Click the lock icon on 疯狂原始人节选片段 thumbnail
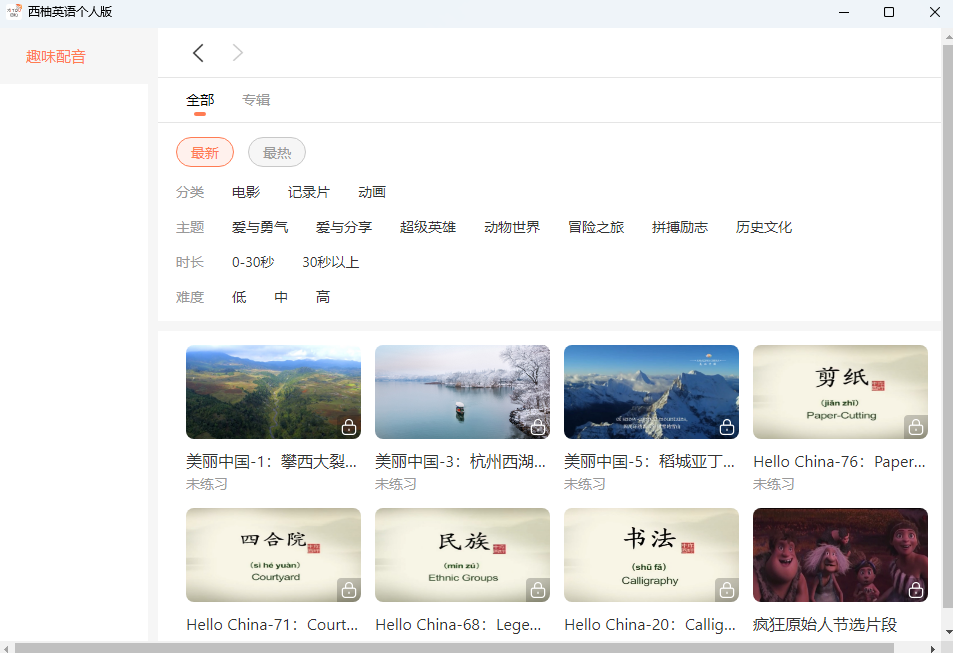Screen dimensions: 953x653 (915, 590)
